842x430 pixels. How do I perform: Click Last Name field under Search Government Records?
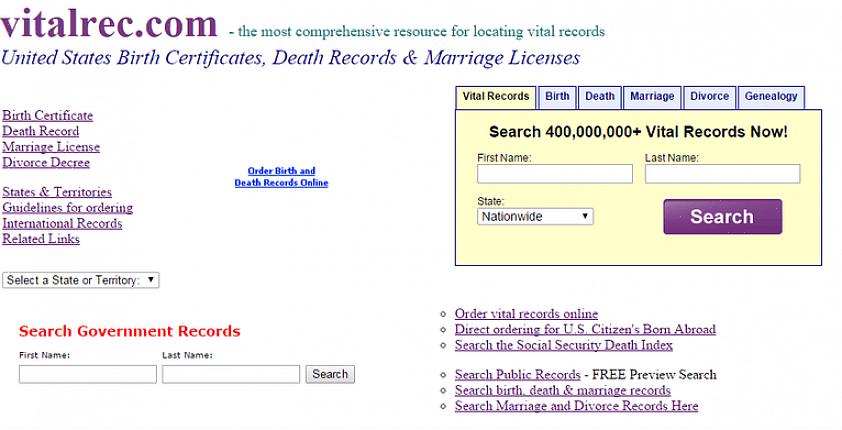point(231,374)
